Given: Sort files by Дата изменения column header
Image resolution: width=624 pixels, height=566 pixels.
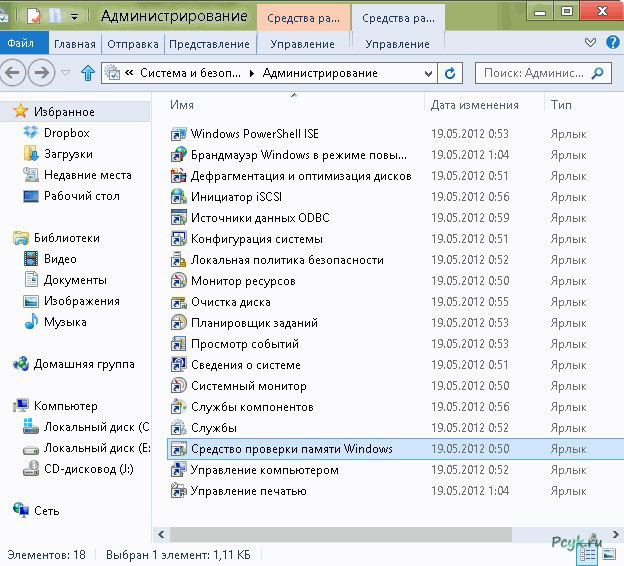Looking at the screenshot, I should tap(475, 105).
